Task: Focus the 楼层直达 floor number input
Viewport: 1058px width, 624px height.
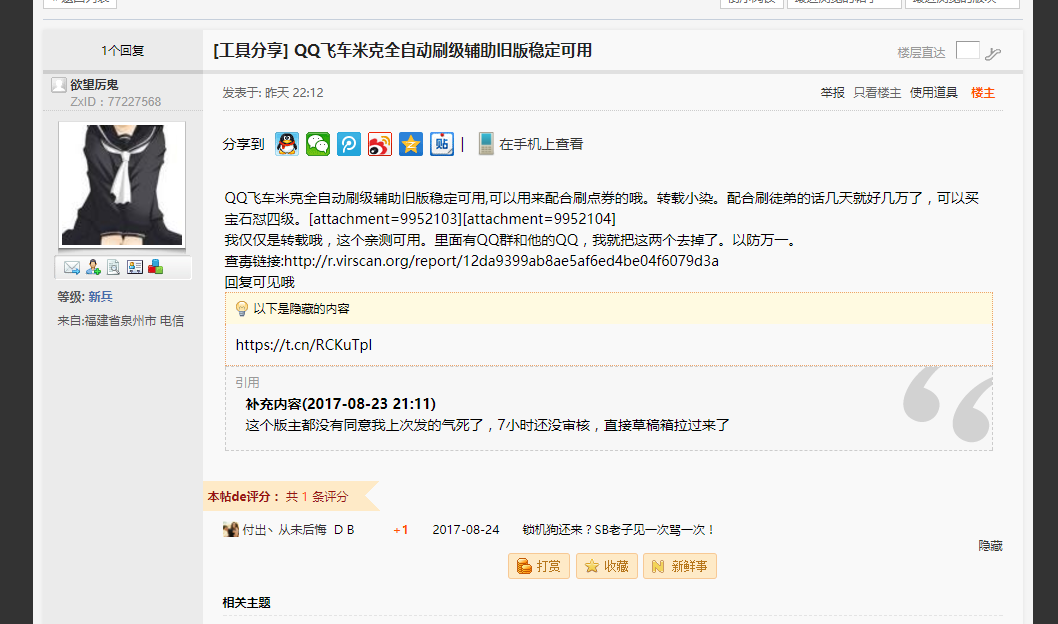Action: click(968, 51)
